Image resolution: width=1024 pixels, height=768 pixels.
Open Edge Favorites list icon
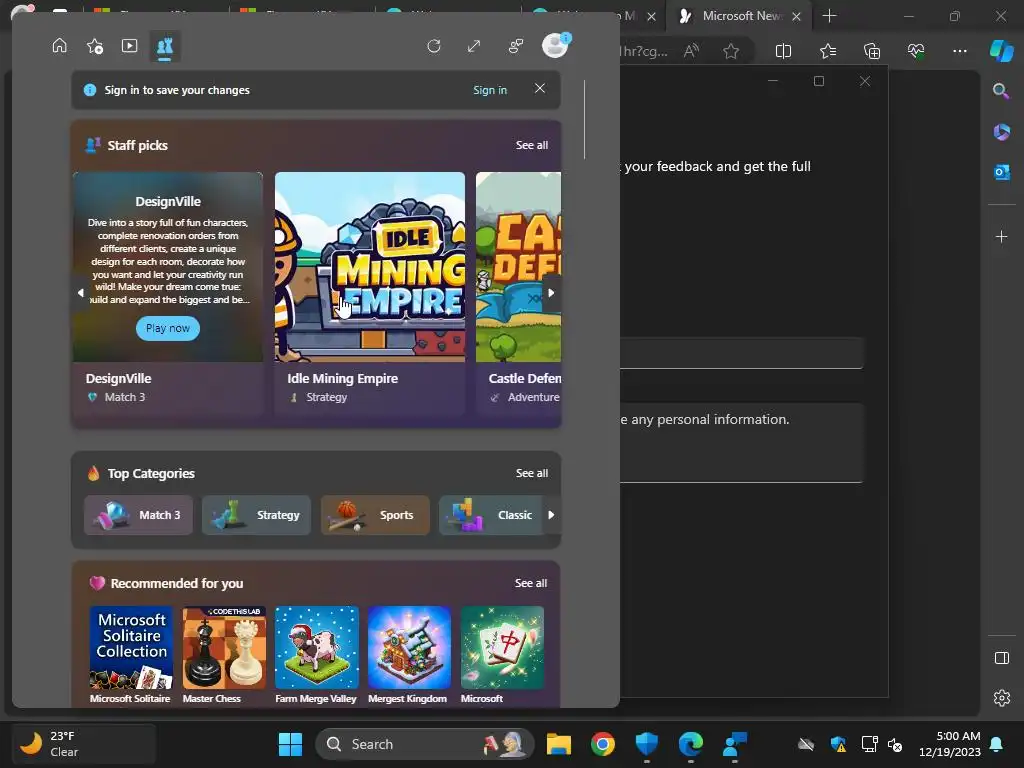click(827, 51)
